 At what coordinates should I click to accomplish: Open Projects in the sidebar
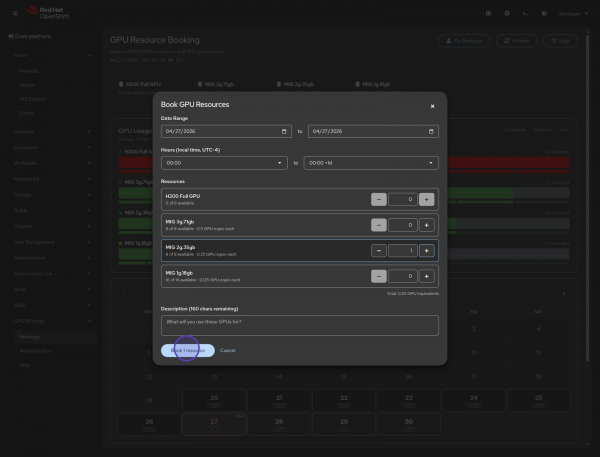(29, 71)
